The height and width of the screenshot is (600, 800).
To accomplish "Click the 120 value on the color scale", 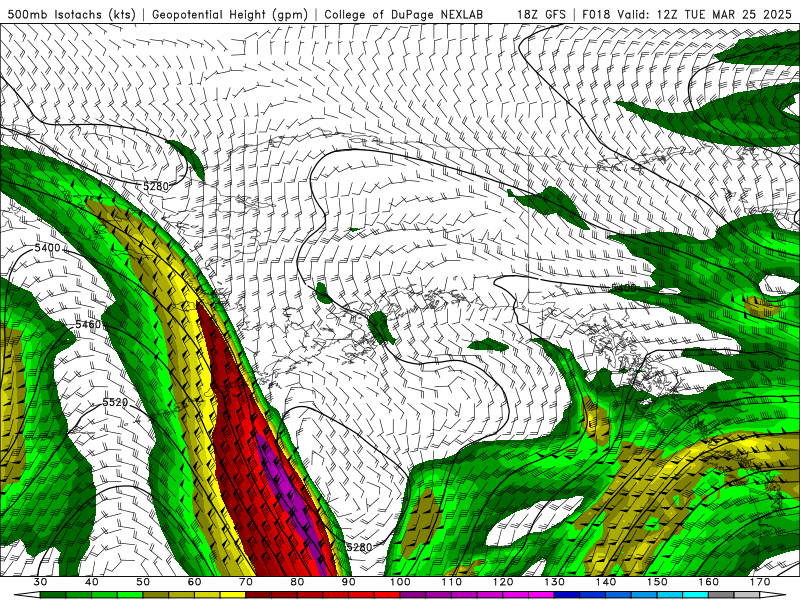I will [x=503, y=582].
